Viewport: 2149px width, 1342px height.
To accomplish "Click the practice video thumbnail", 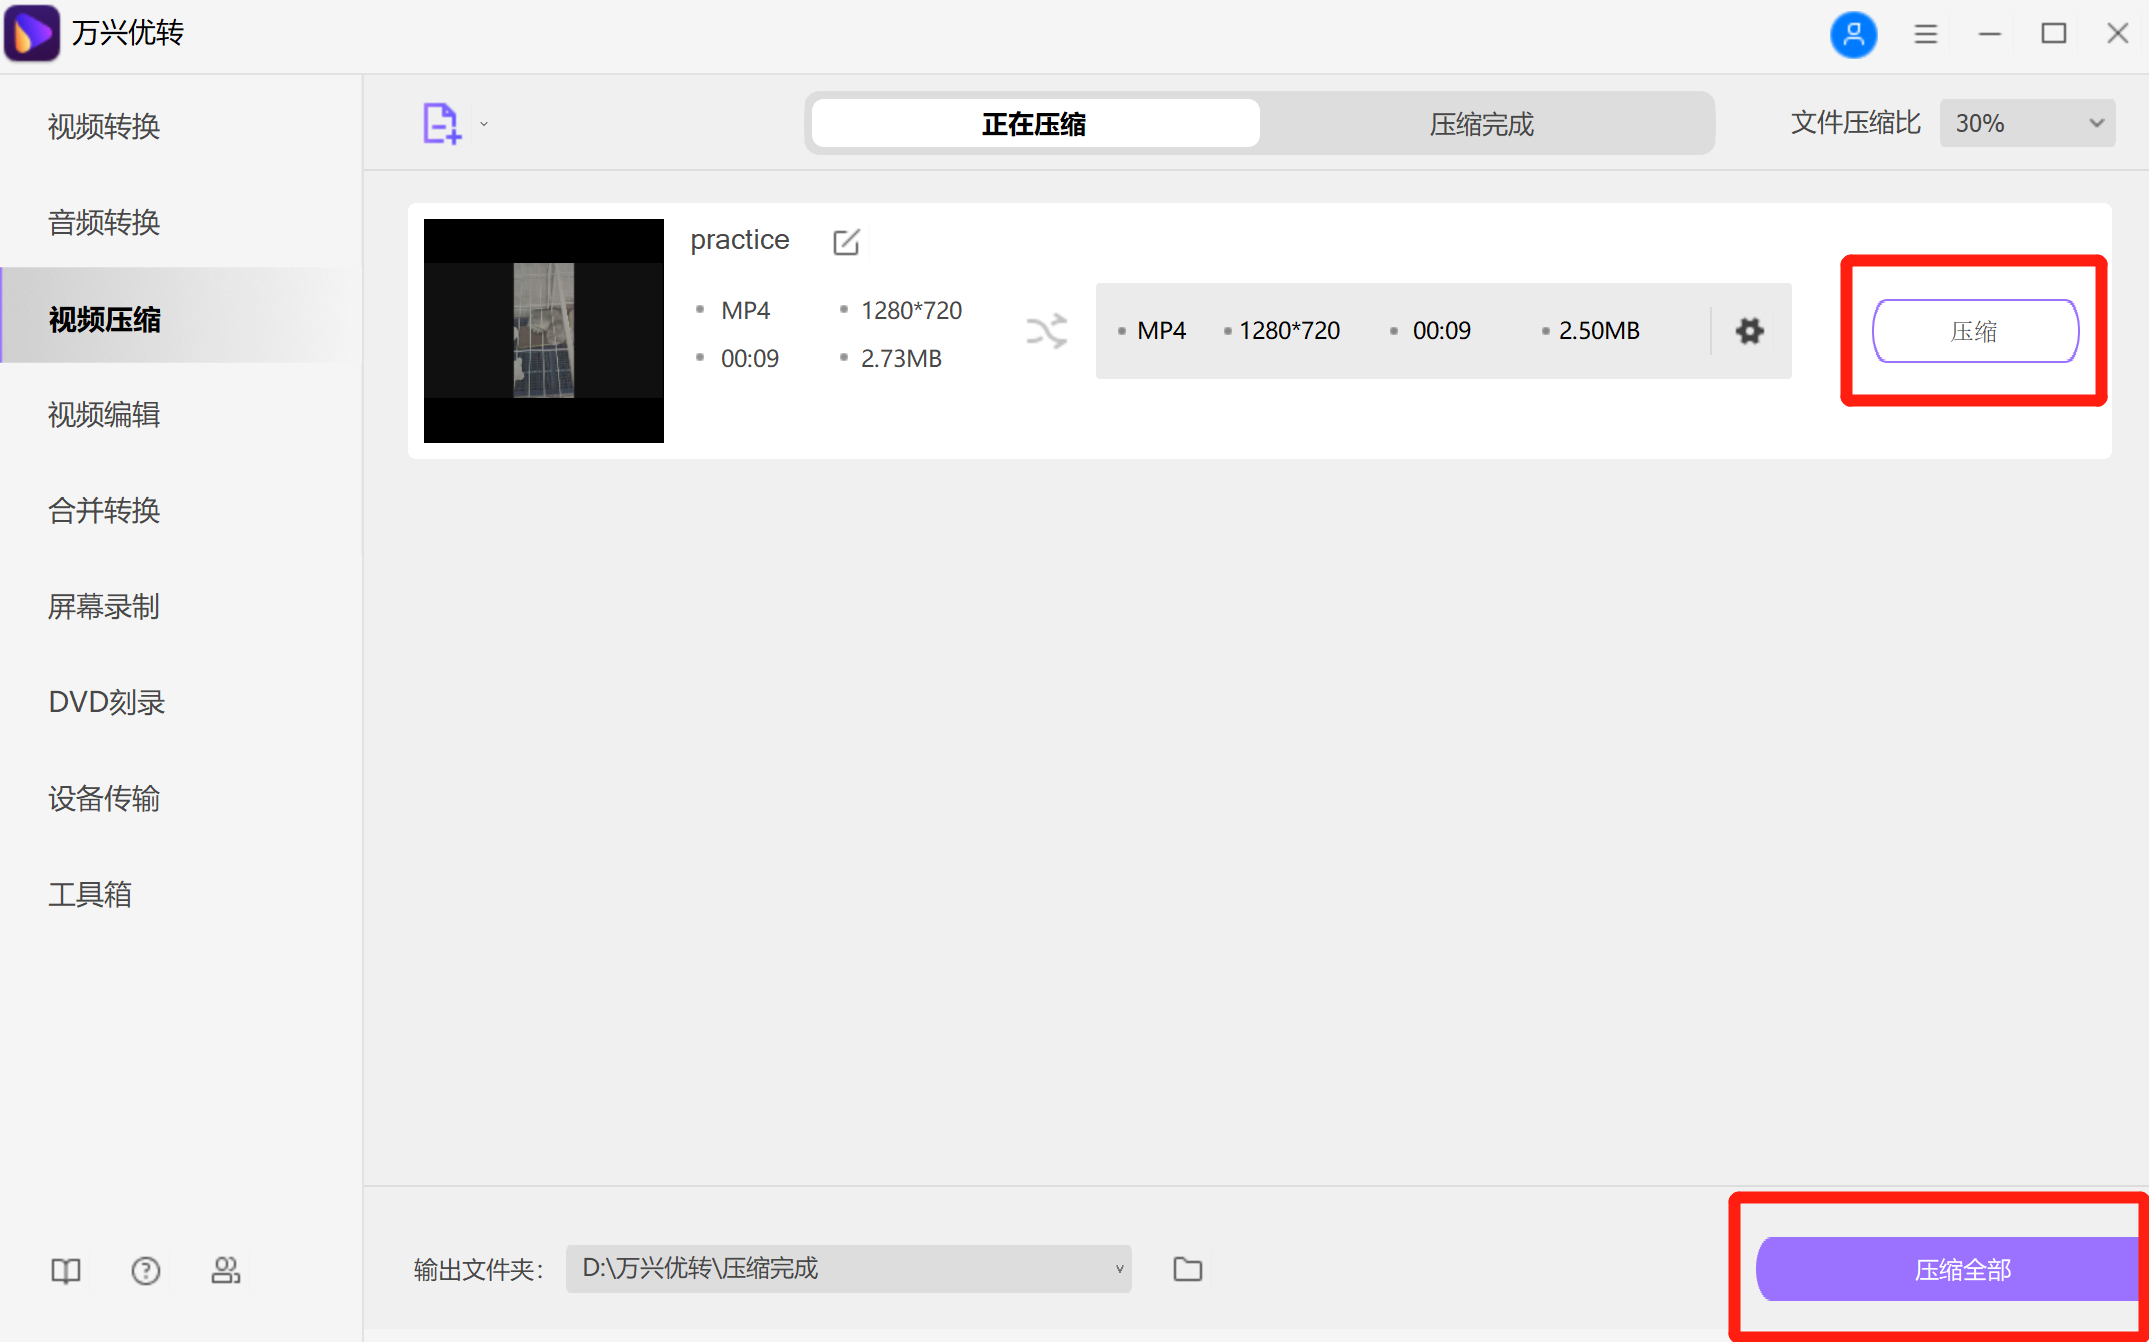I will coord(543,330).
